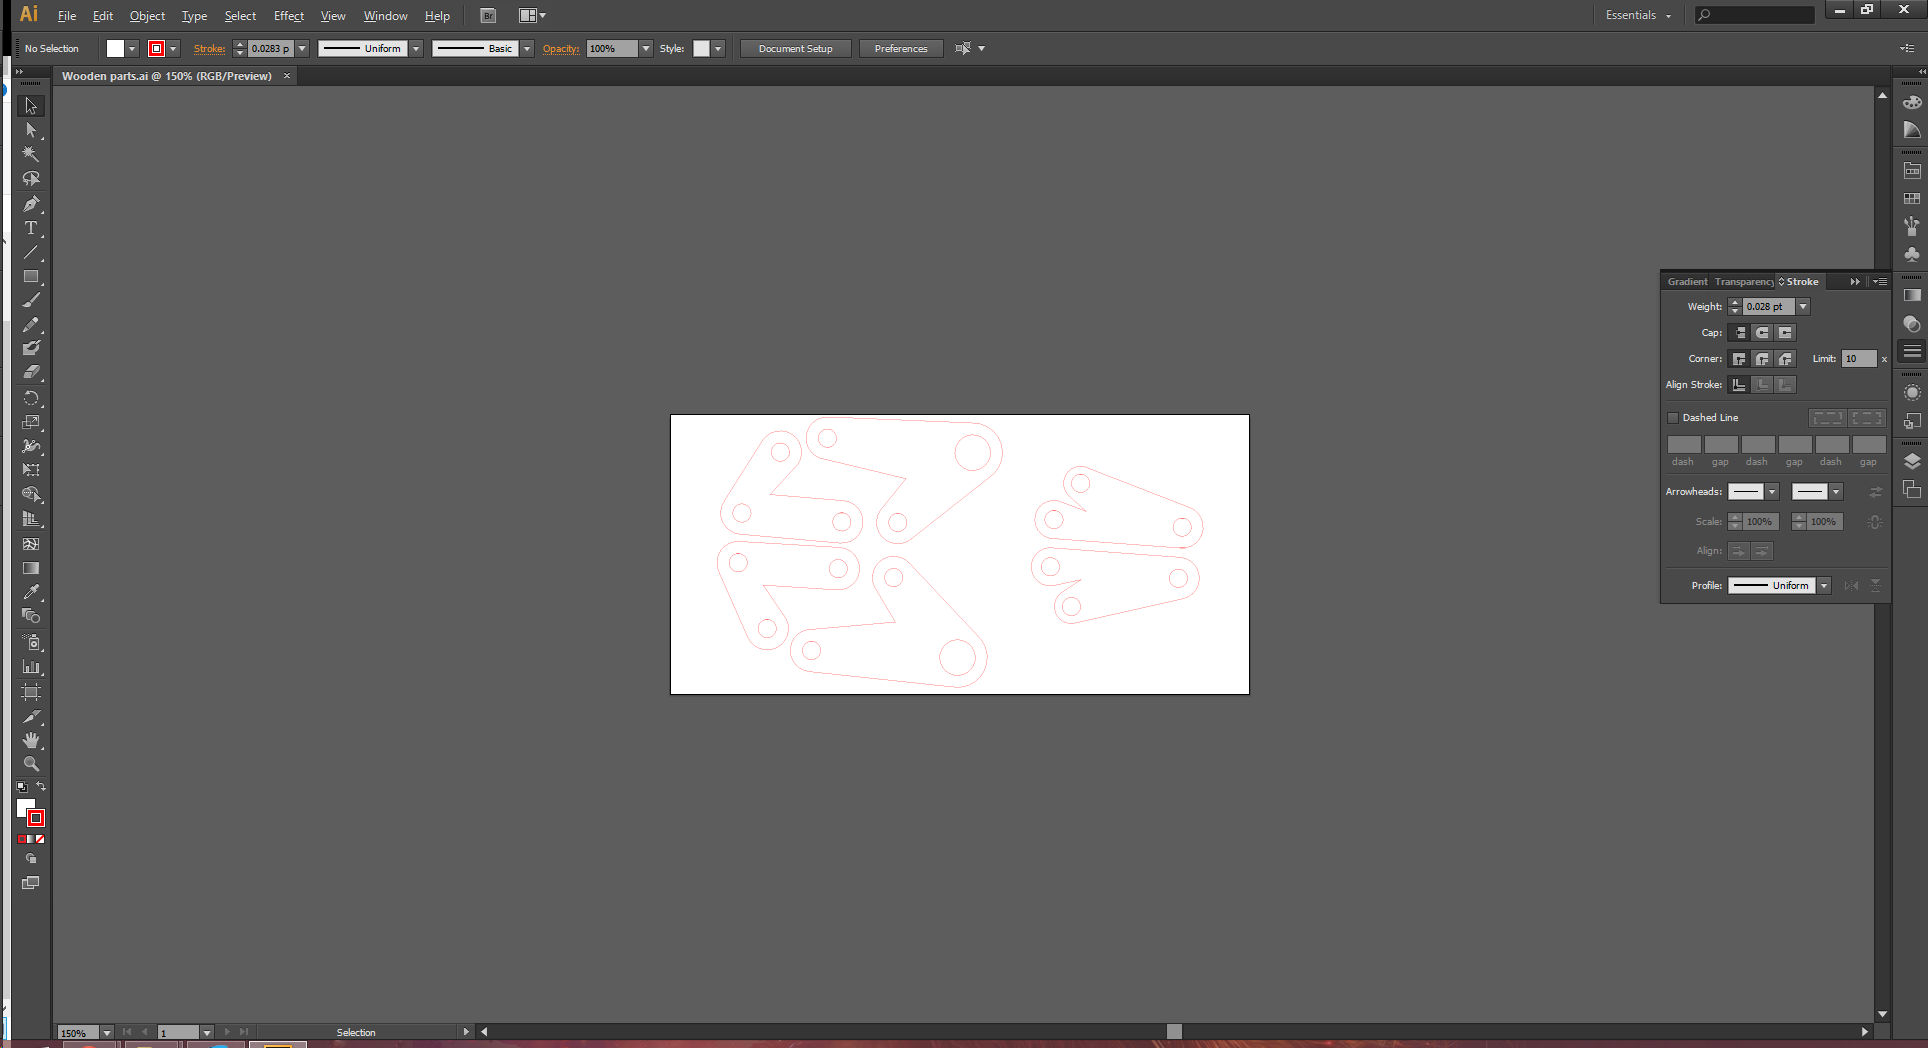Select the Selection (black arrow) tool
The height and width of the screenshot is (1048, 1928).
(31, 106)
